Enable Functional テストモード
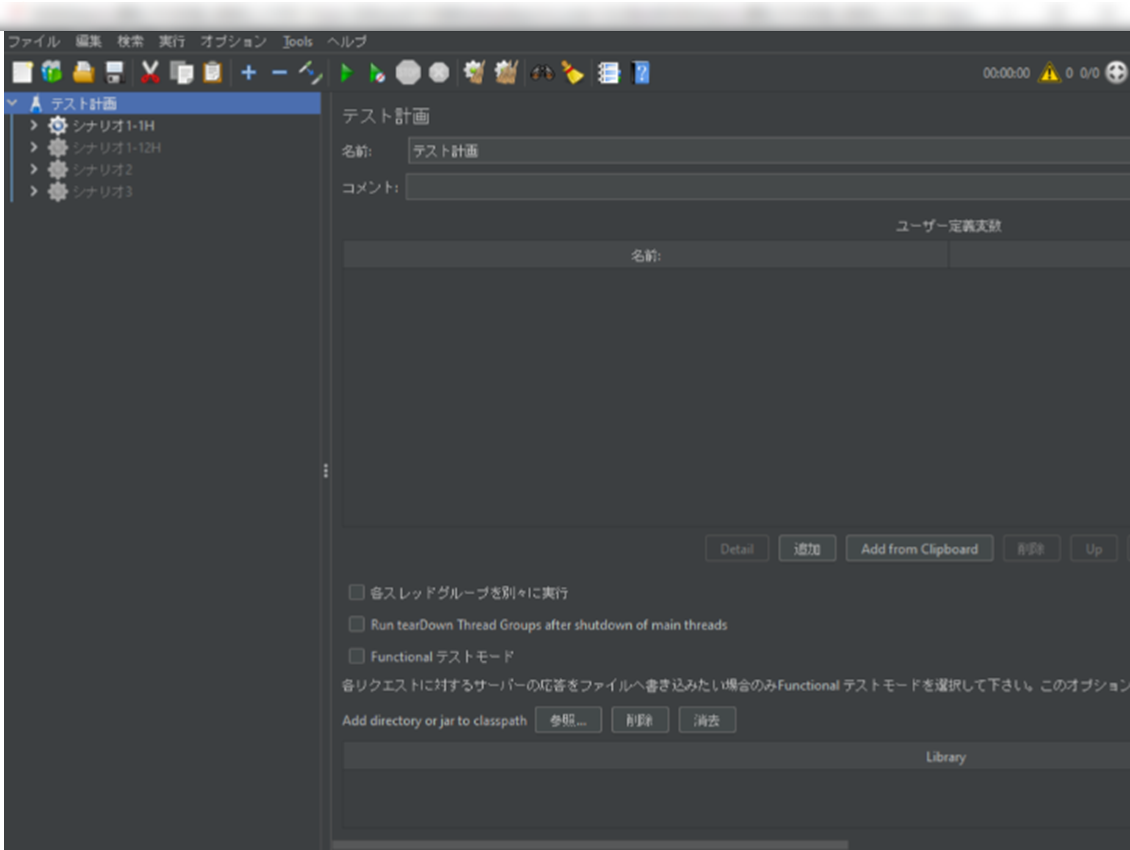 pos(356,656)
